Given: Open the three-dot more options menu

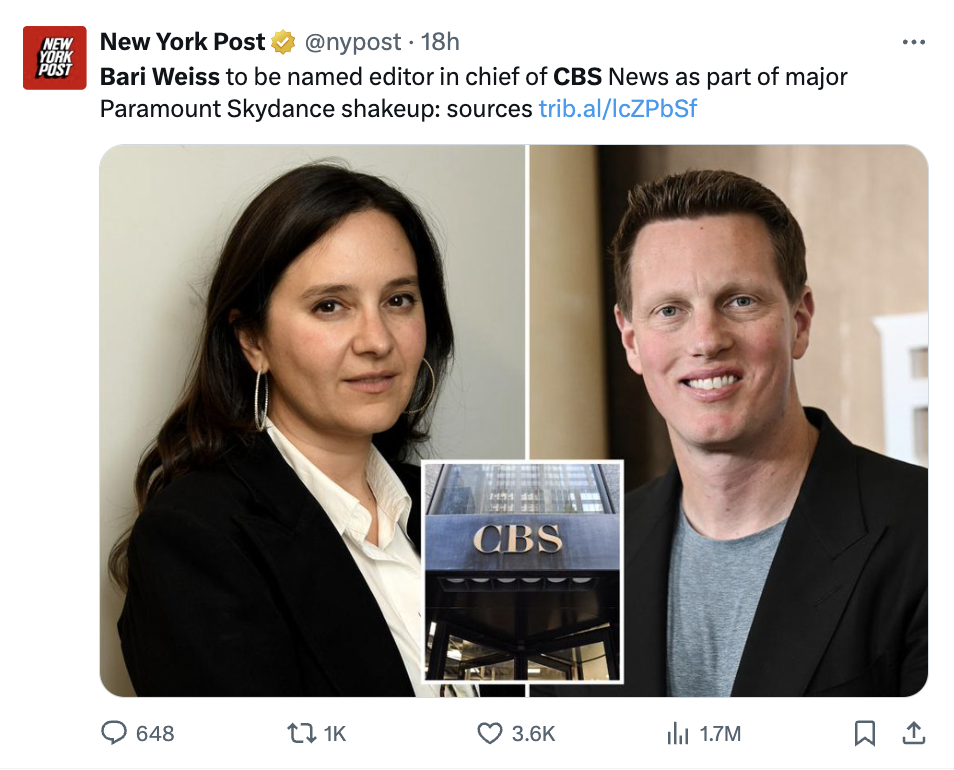Looking at the screenshot, I should click(x=913, y=42).
